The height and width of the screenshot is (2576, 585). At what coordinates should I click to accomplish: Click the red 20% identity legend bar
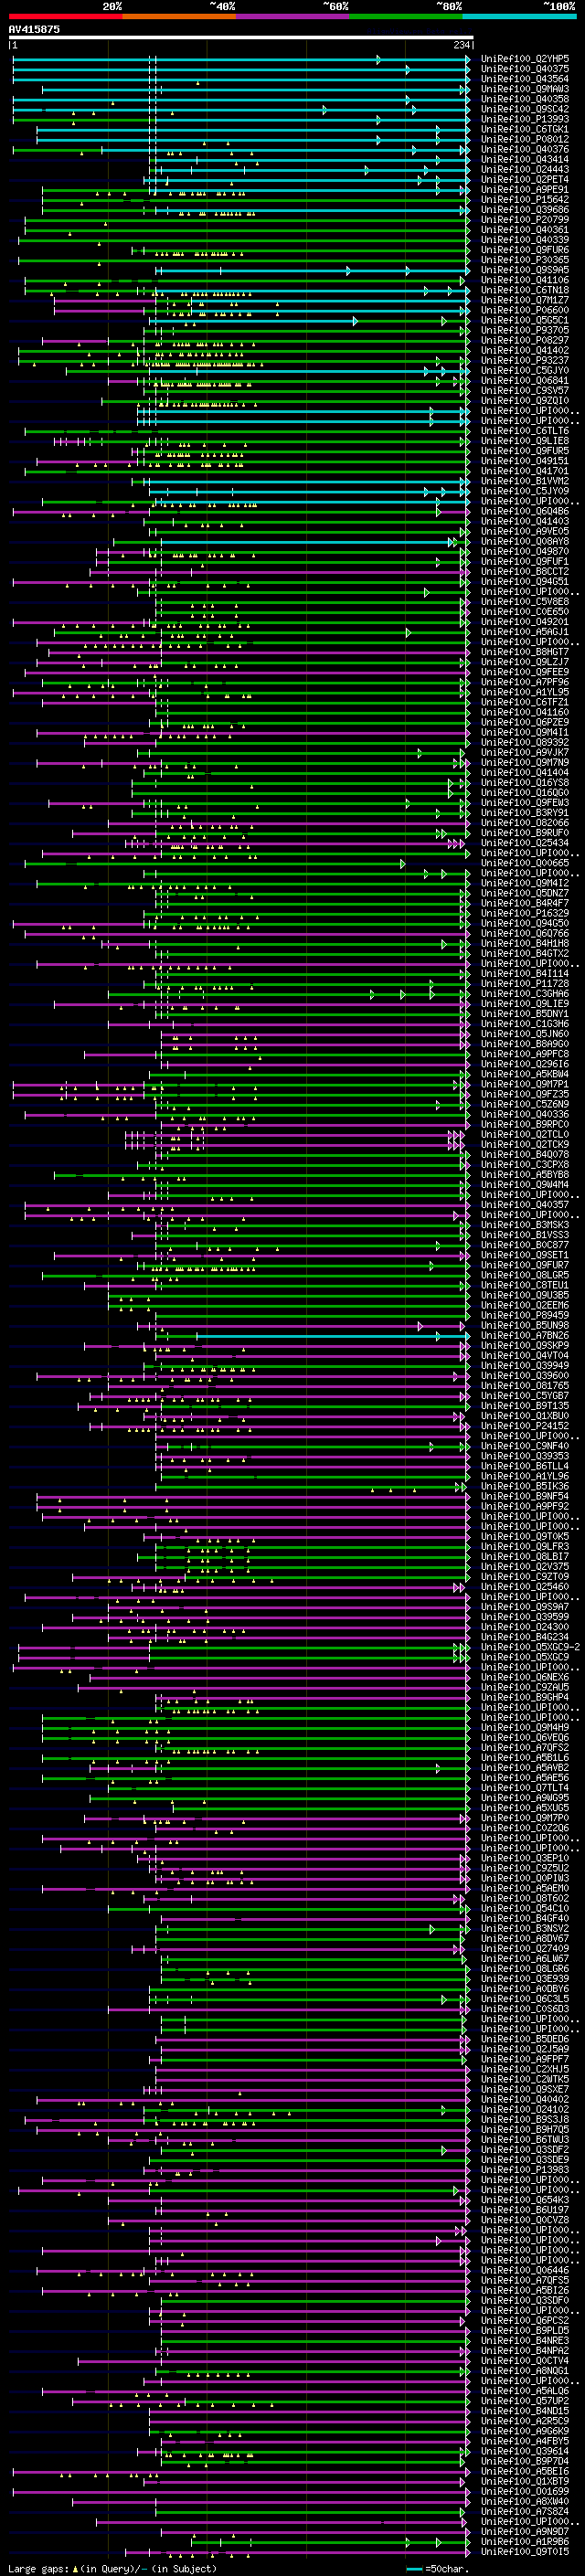(x=65, y=16)
